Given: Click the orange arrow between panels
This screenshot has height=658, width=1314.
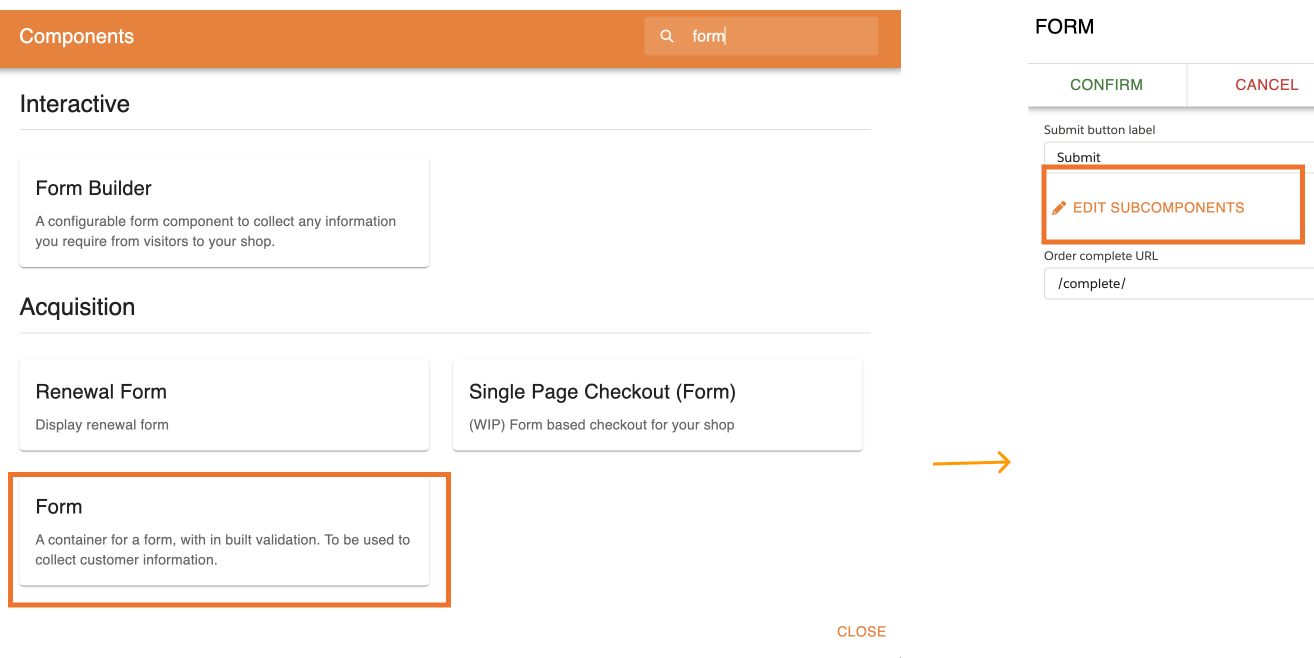Looking at the screenshot, I should click(972, 463).
